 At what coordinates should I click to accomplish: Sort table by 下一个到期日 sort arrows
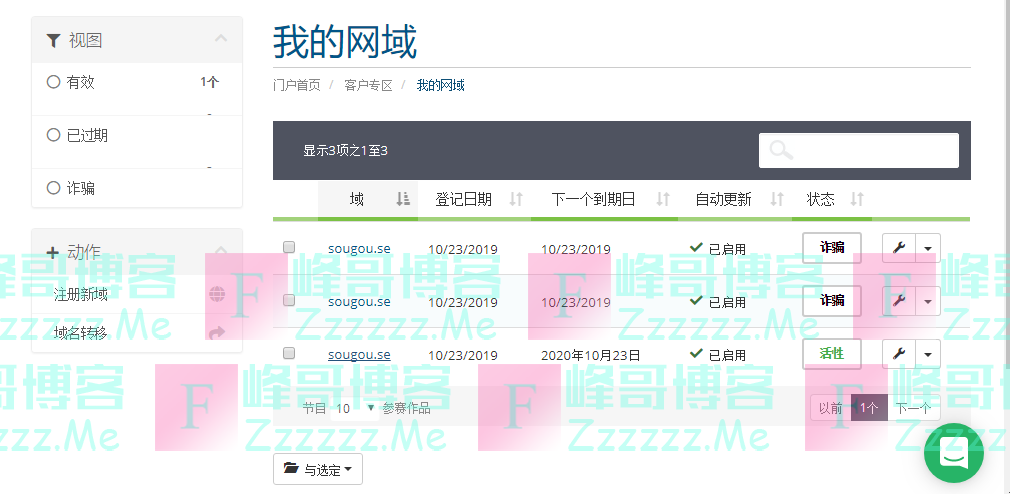662,200
